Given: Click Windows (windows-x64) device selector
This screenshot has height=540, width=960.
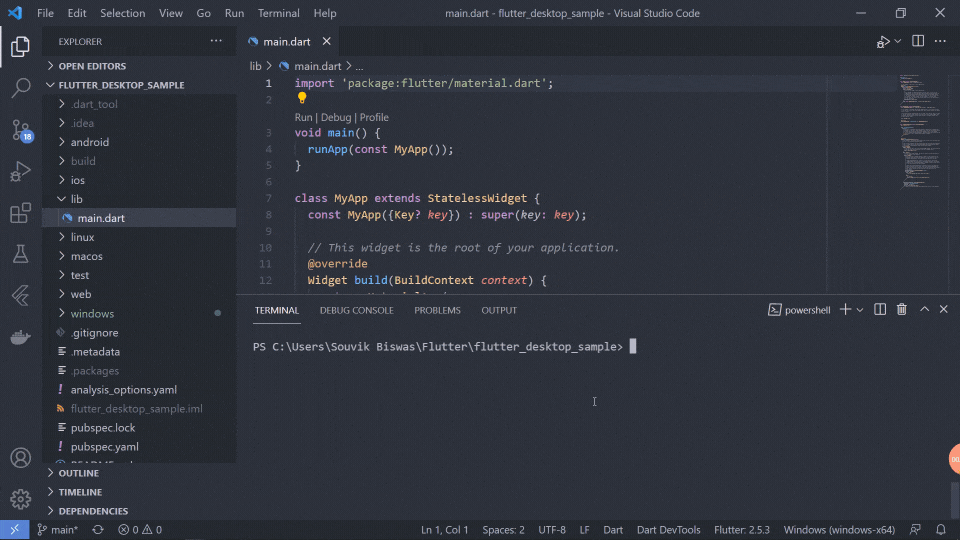Looking at the screenshot, I should point(839,530).
